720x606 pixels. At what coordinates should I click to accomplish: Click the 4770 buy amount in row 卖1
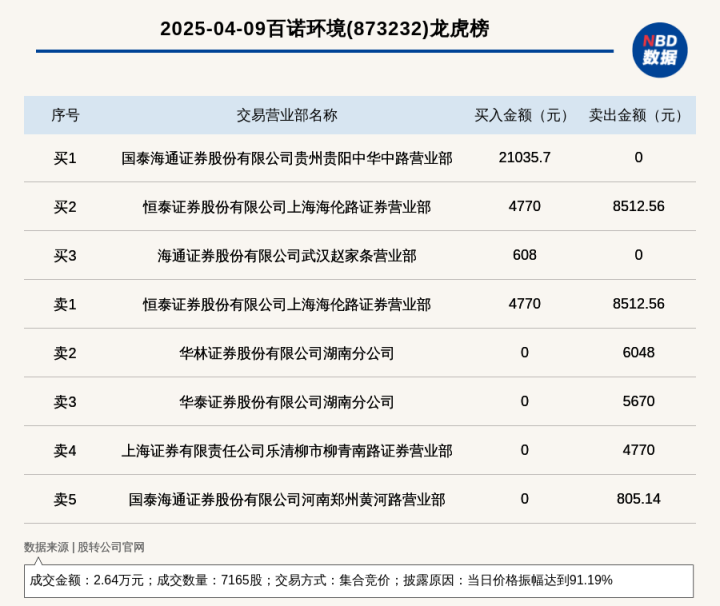(x=525, y=303)
